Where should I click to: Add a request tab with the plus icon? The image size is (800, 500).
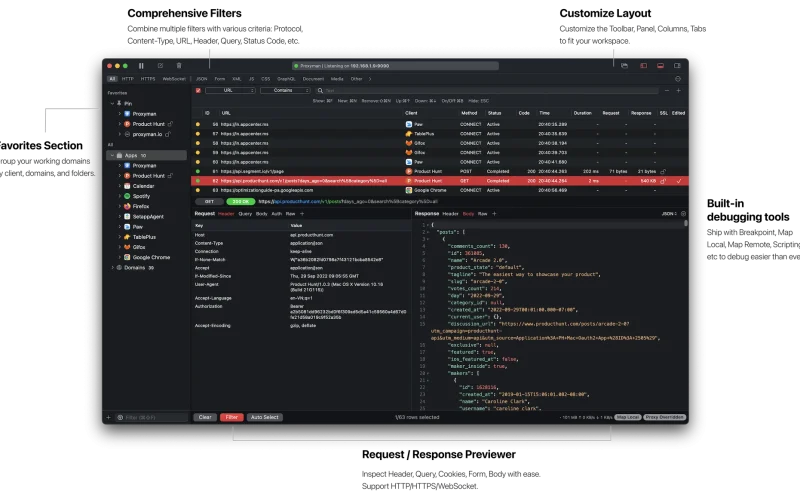click(x=302, y=214)
